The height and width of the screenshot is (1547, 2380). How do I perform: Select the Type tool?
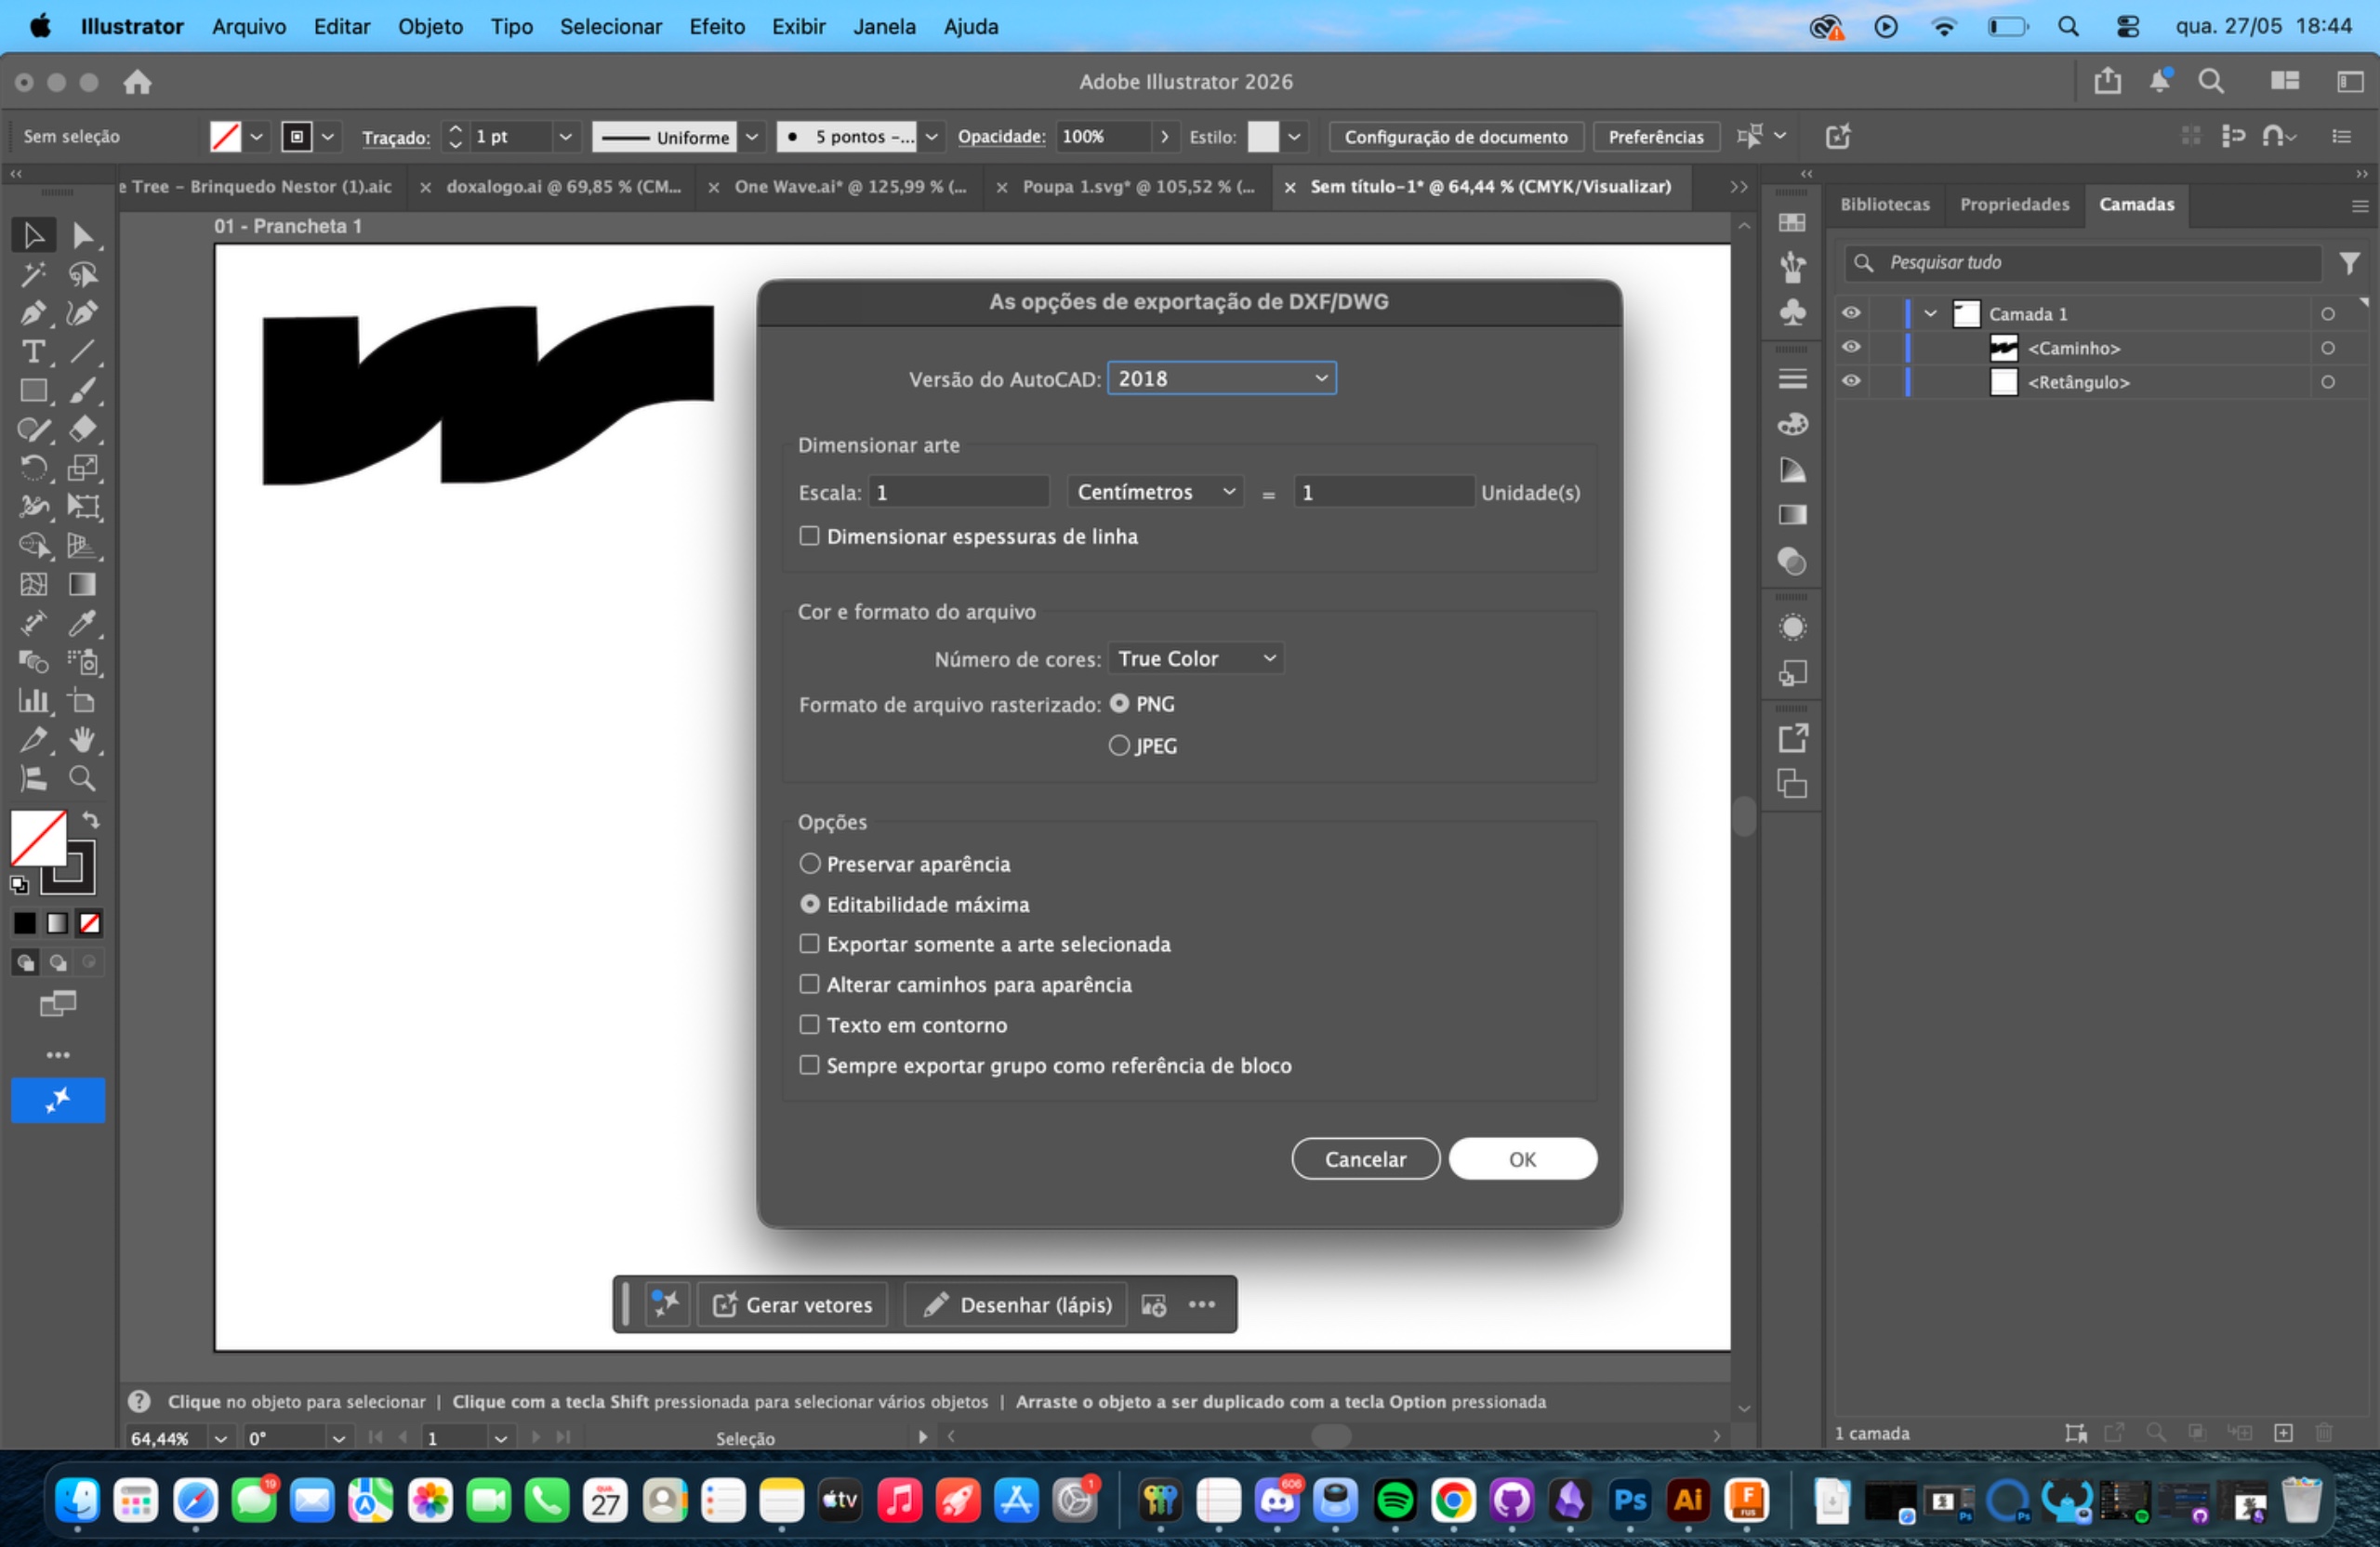[x=33, y=352]
